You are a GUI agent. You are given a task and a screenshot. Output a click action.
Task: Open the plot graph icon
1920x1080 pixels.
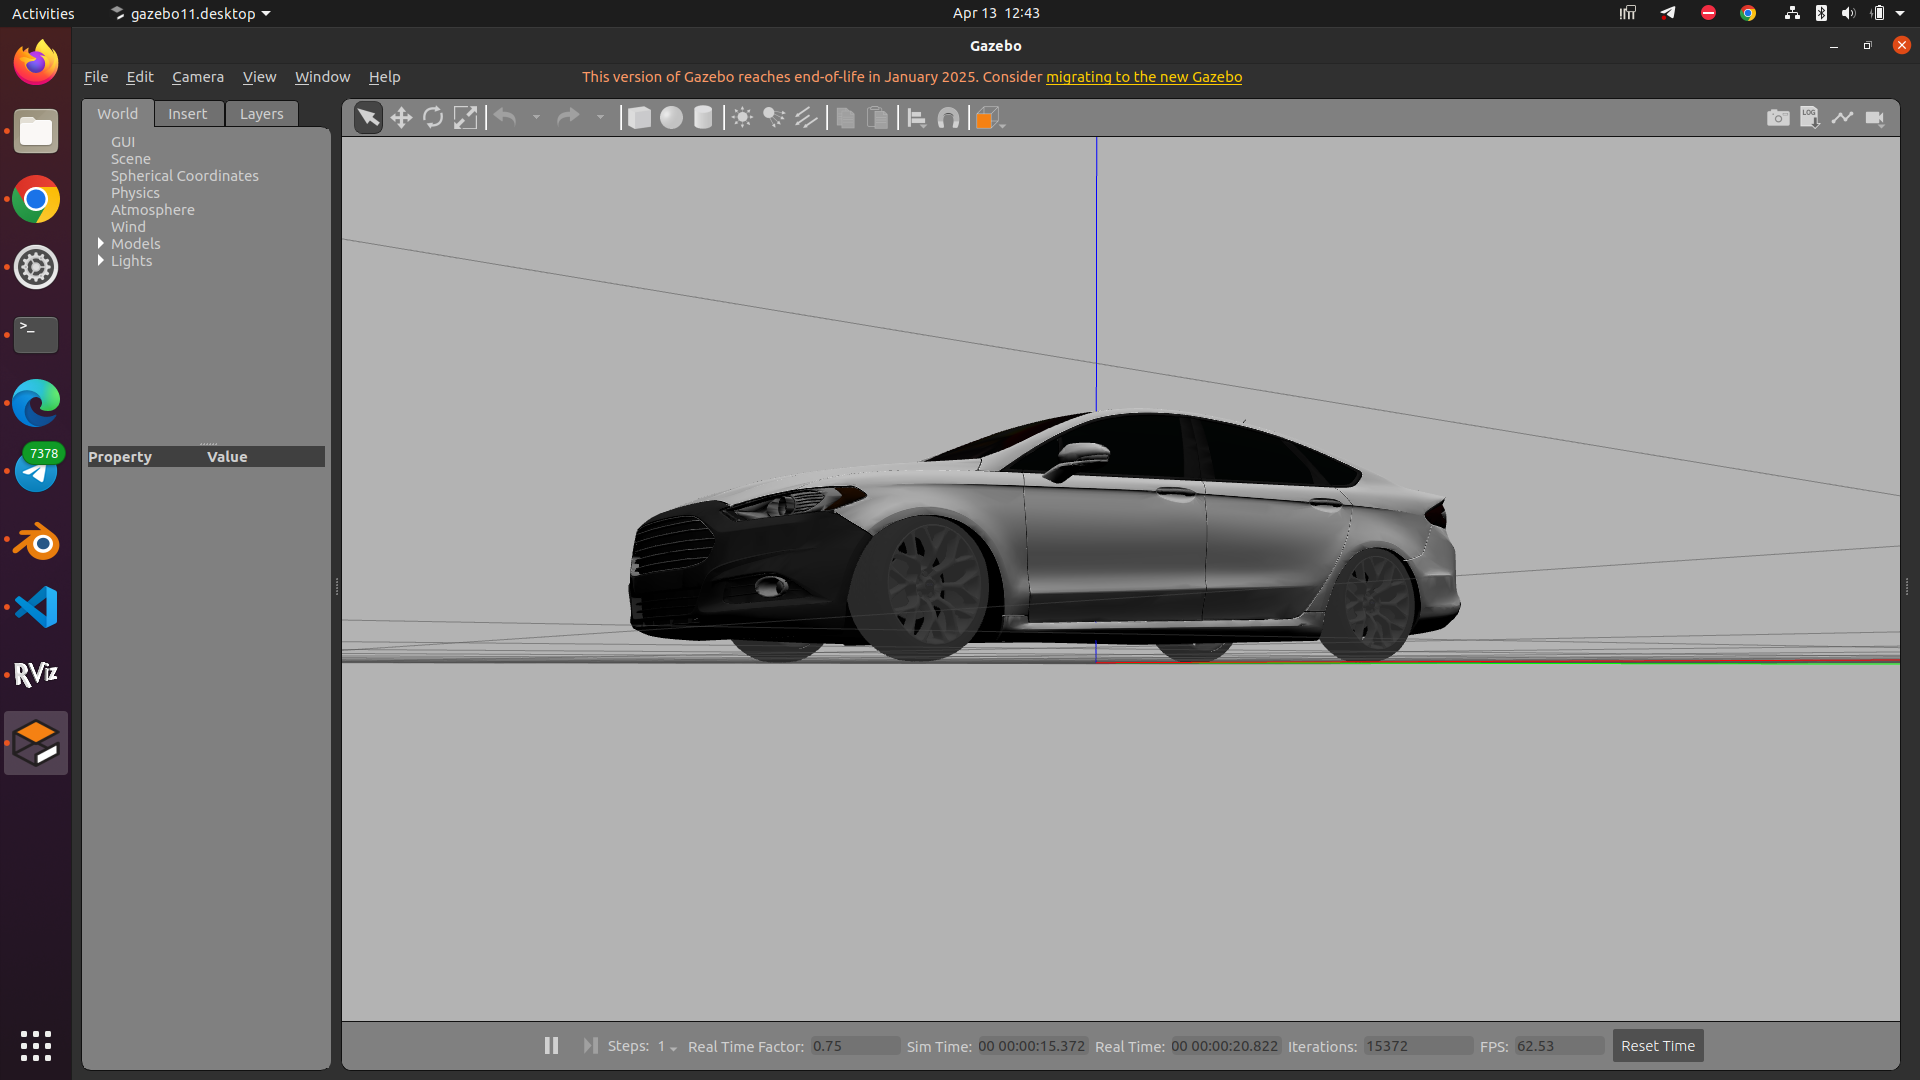coord(1842,118)
